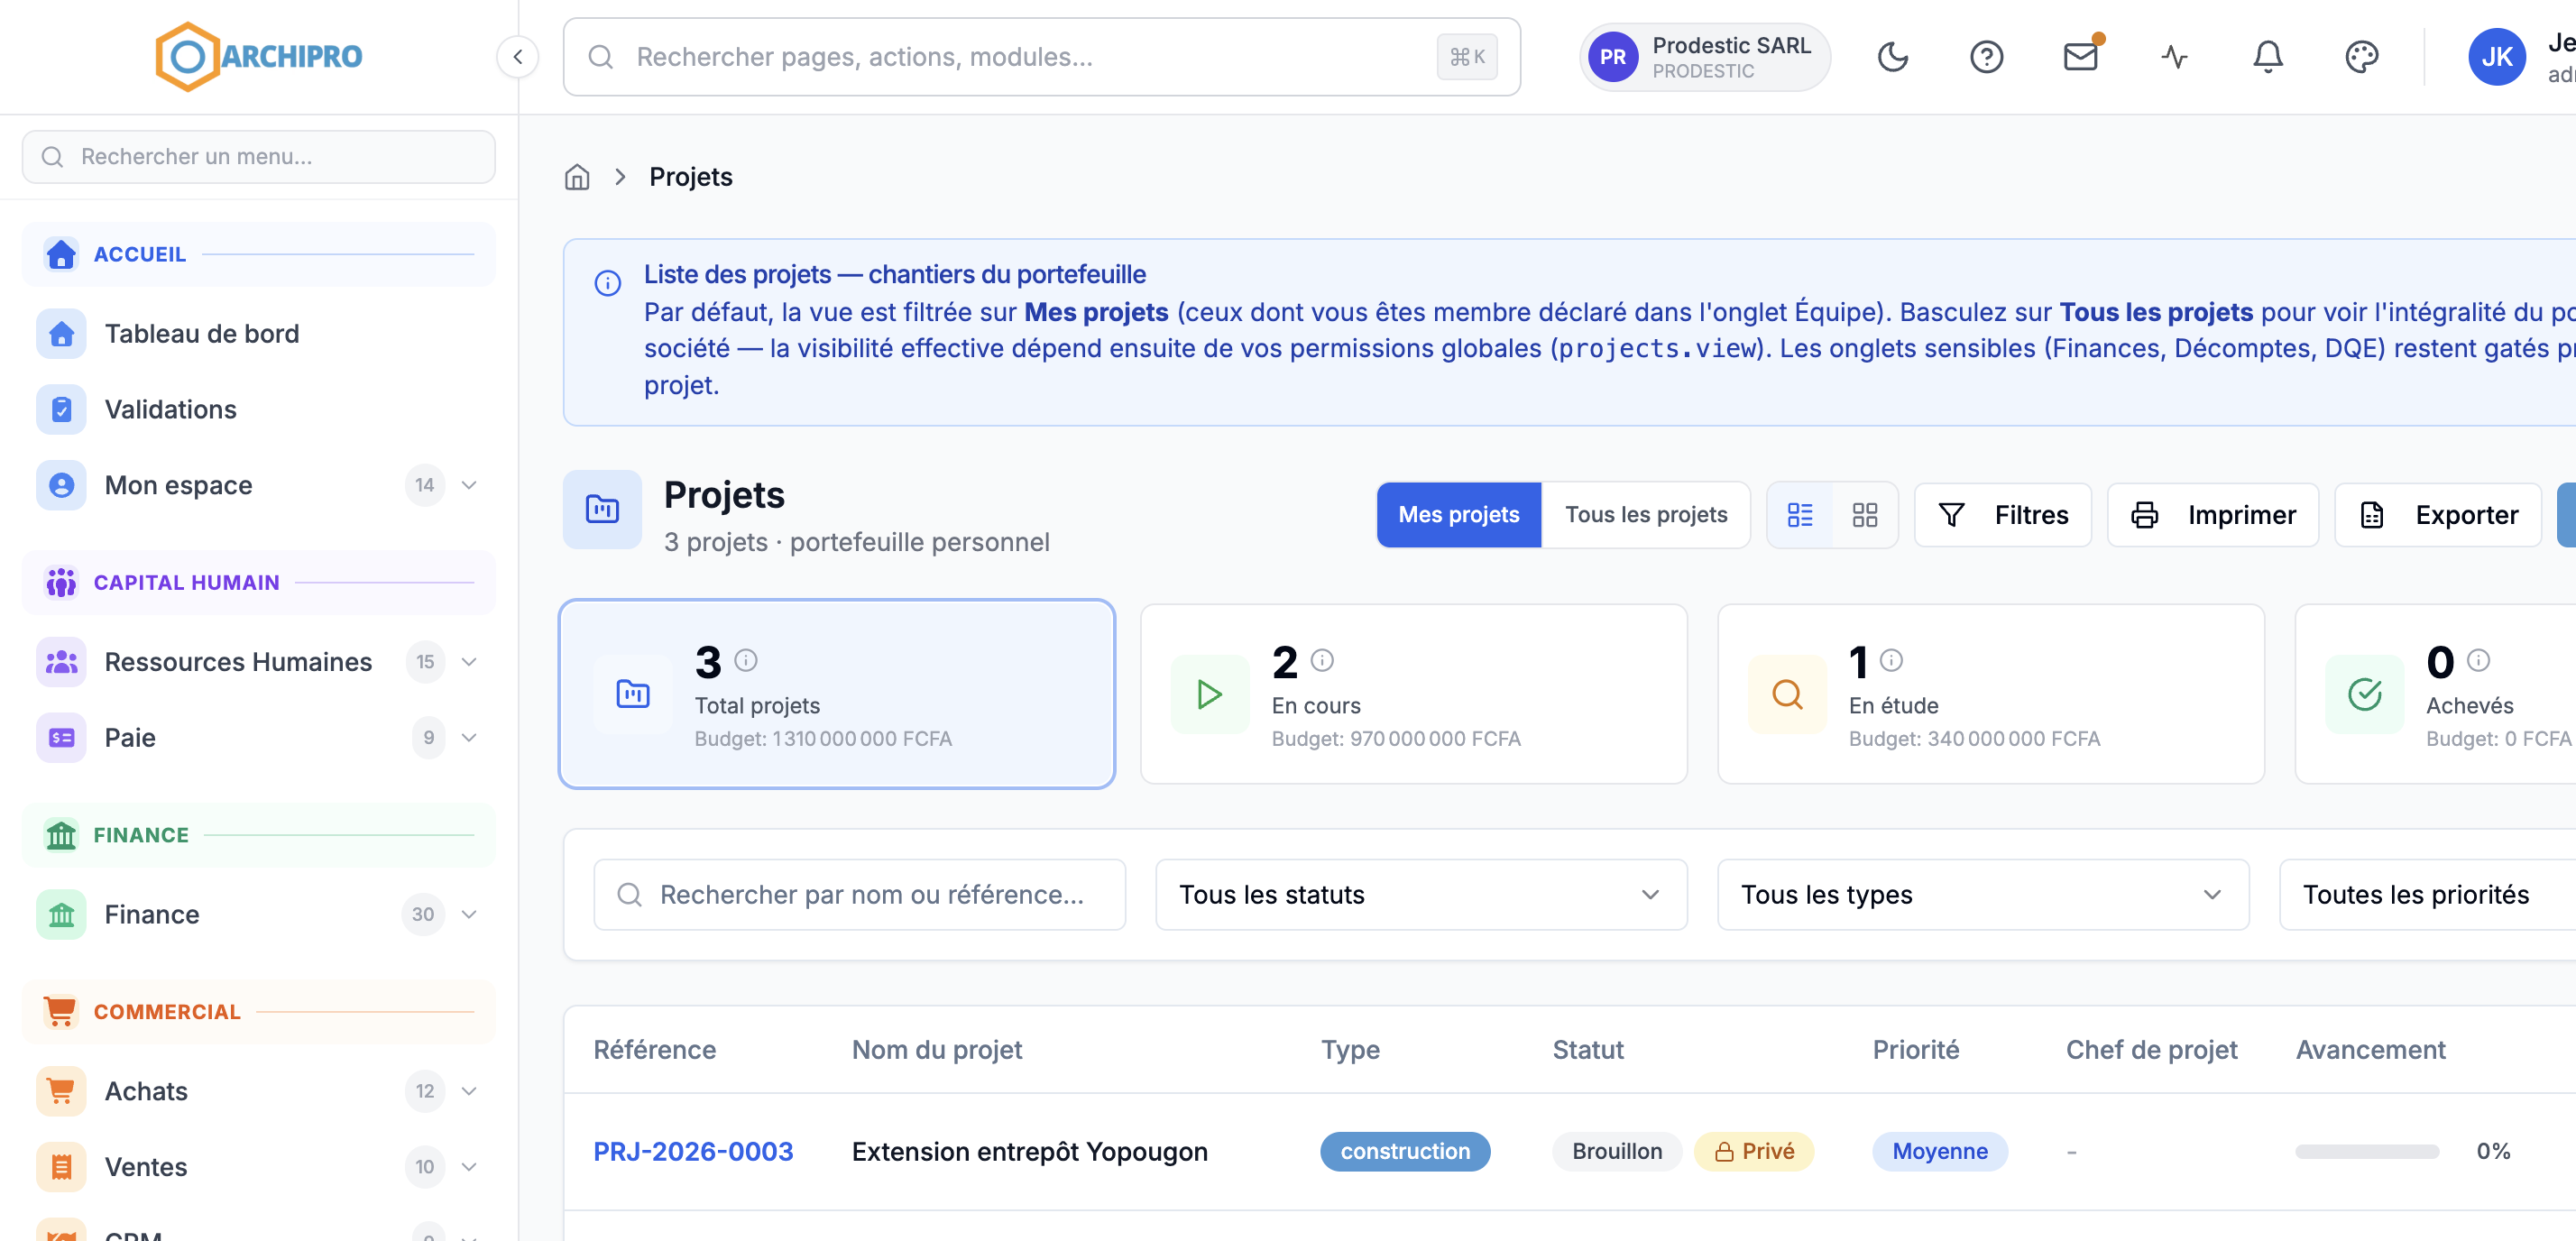Open project link PRJ-2026-0003

(x=693, y=1151)
